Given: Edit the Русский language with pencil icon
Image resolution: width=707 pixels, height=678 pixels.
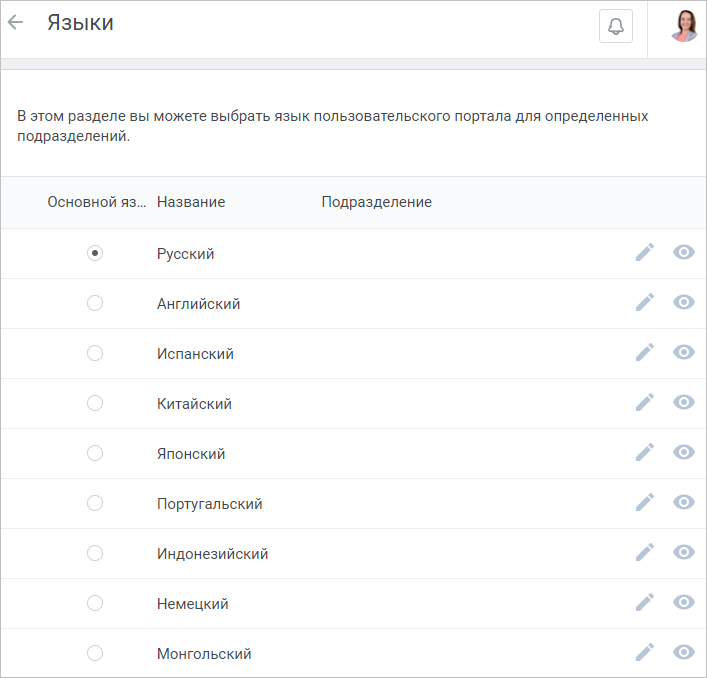Looking at the screenshot, I should pos(645,252).
